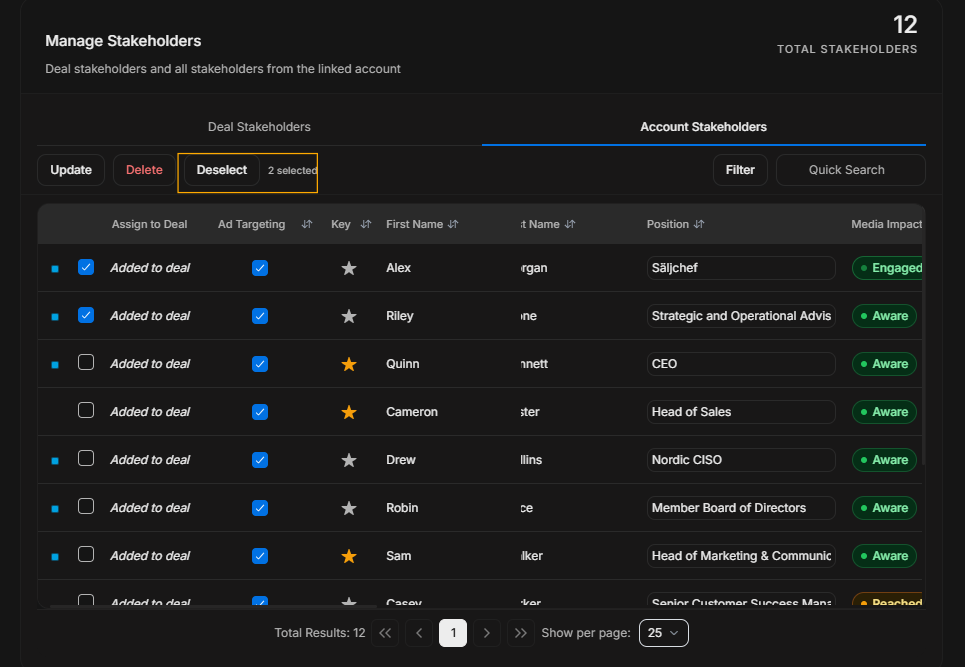Click the Update button
The height and width of the screenshot is (667, 965).
click(71, 170)
